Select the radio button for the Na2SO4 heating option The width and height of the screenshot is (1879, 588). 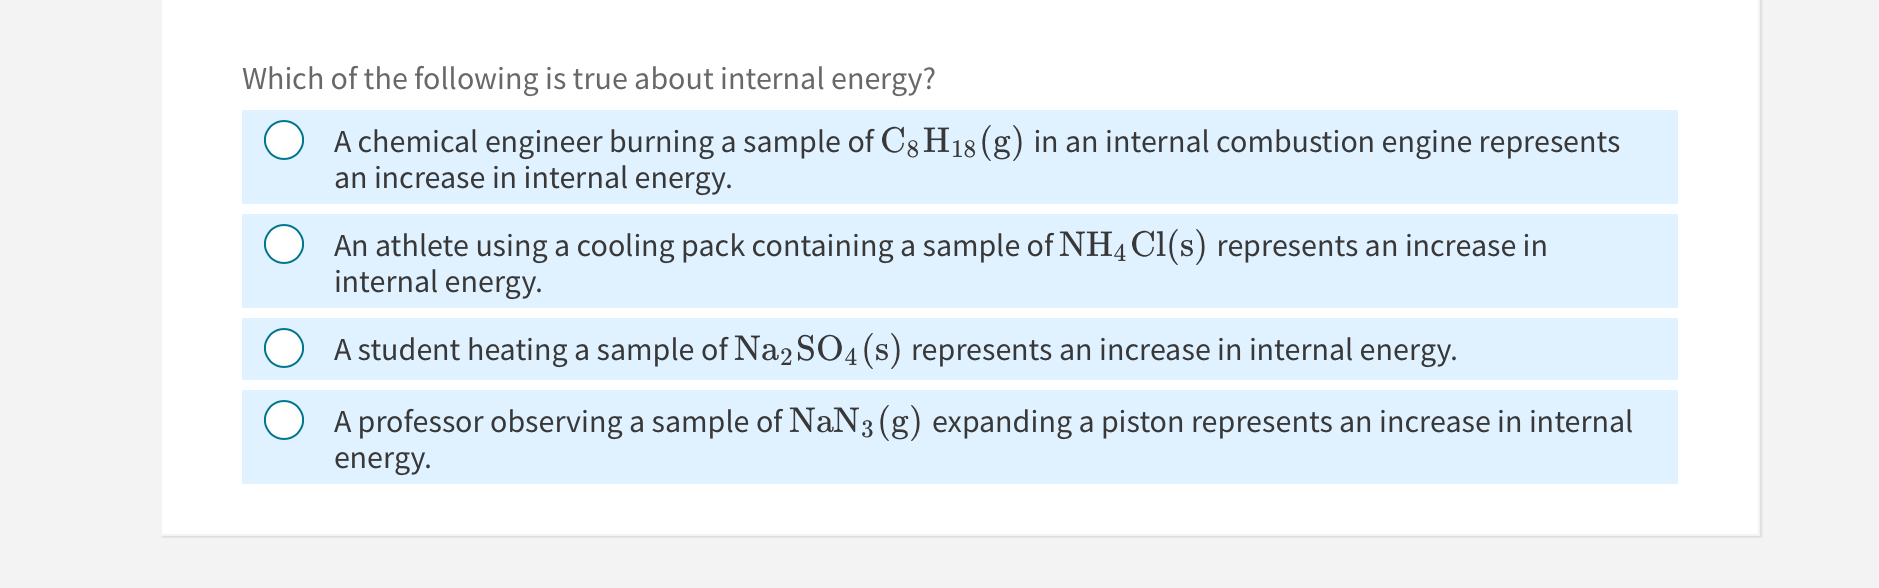click(285, 348)
